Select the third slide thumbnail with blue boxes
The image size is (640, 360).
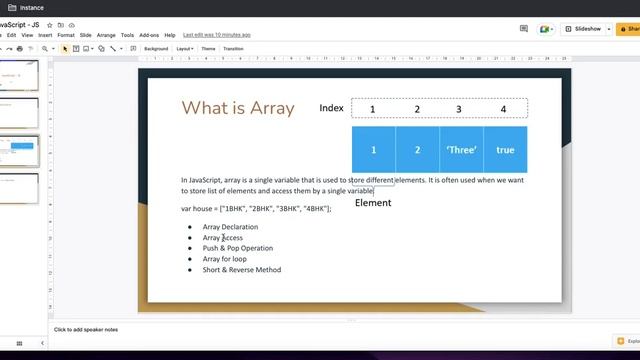point(19,151)
